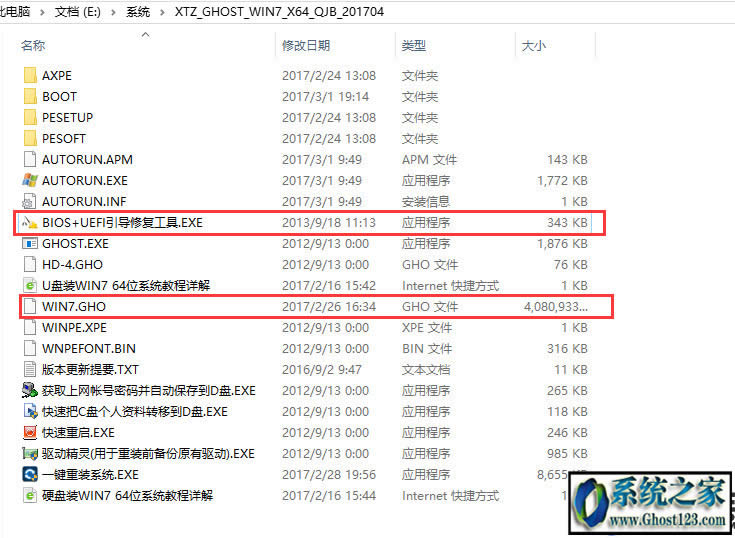This screenshot has height=538, width=735.
Task: Expand the breadcrumb arrow after 系统
Action: click(x=160, y=12)
